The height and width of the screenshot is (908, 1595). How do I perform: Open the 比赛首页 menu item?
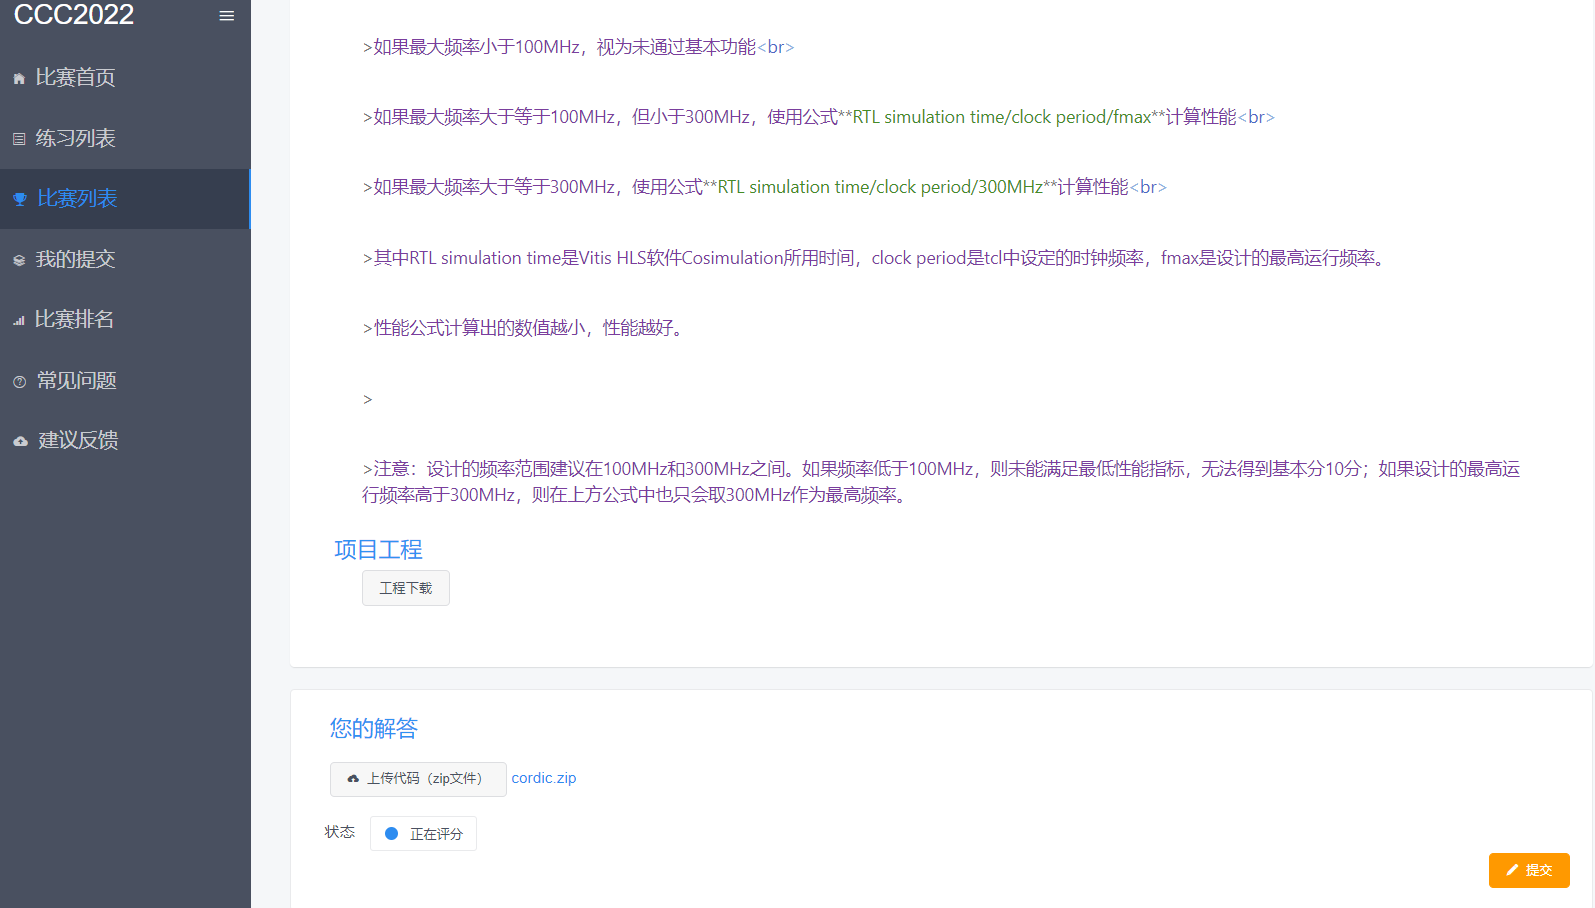[75, 78]
